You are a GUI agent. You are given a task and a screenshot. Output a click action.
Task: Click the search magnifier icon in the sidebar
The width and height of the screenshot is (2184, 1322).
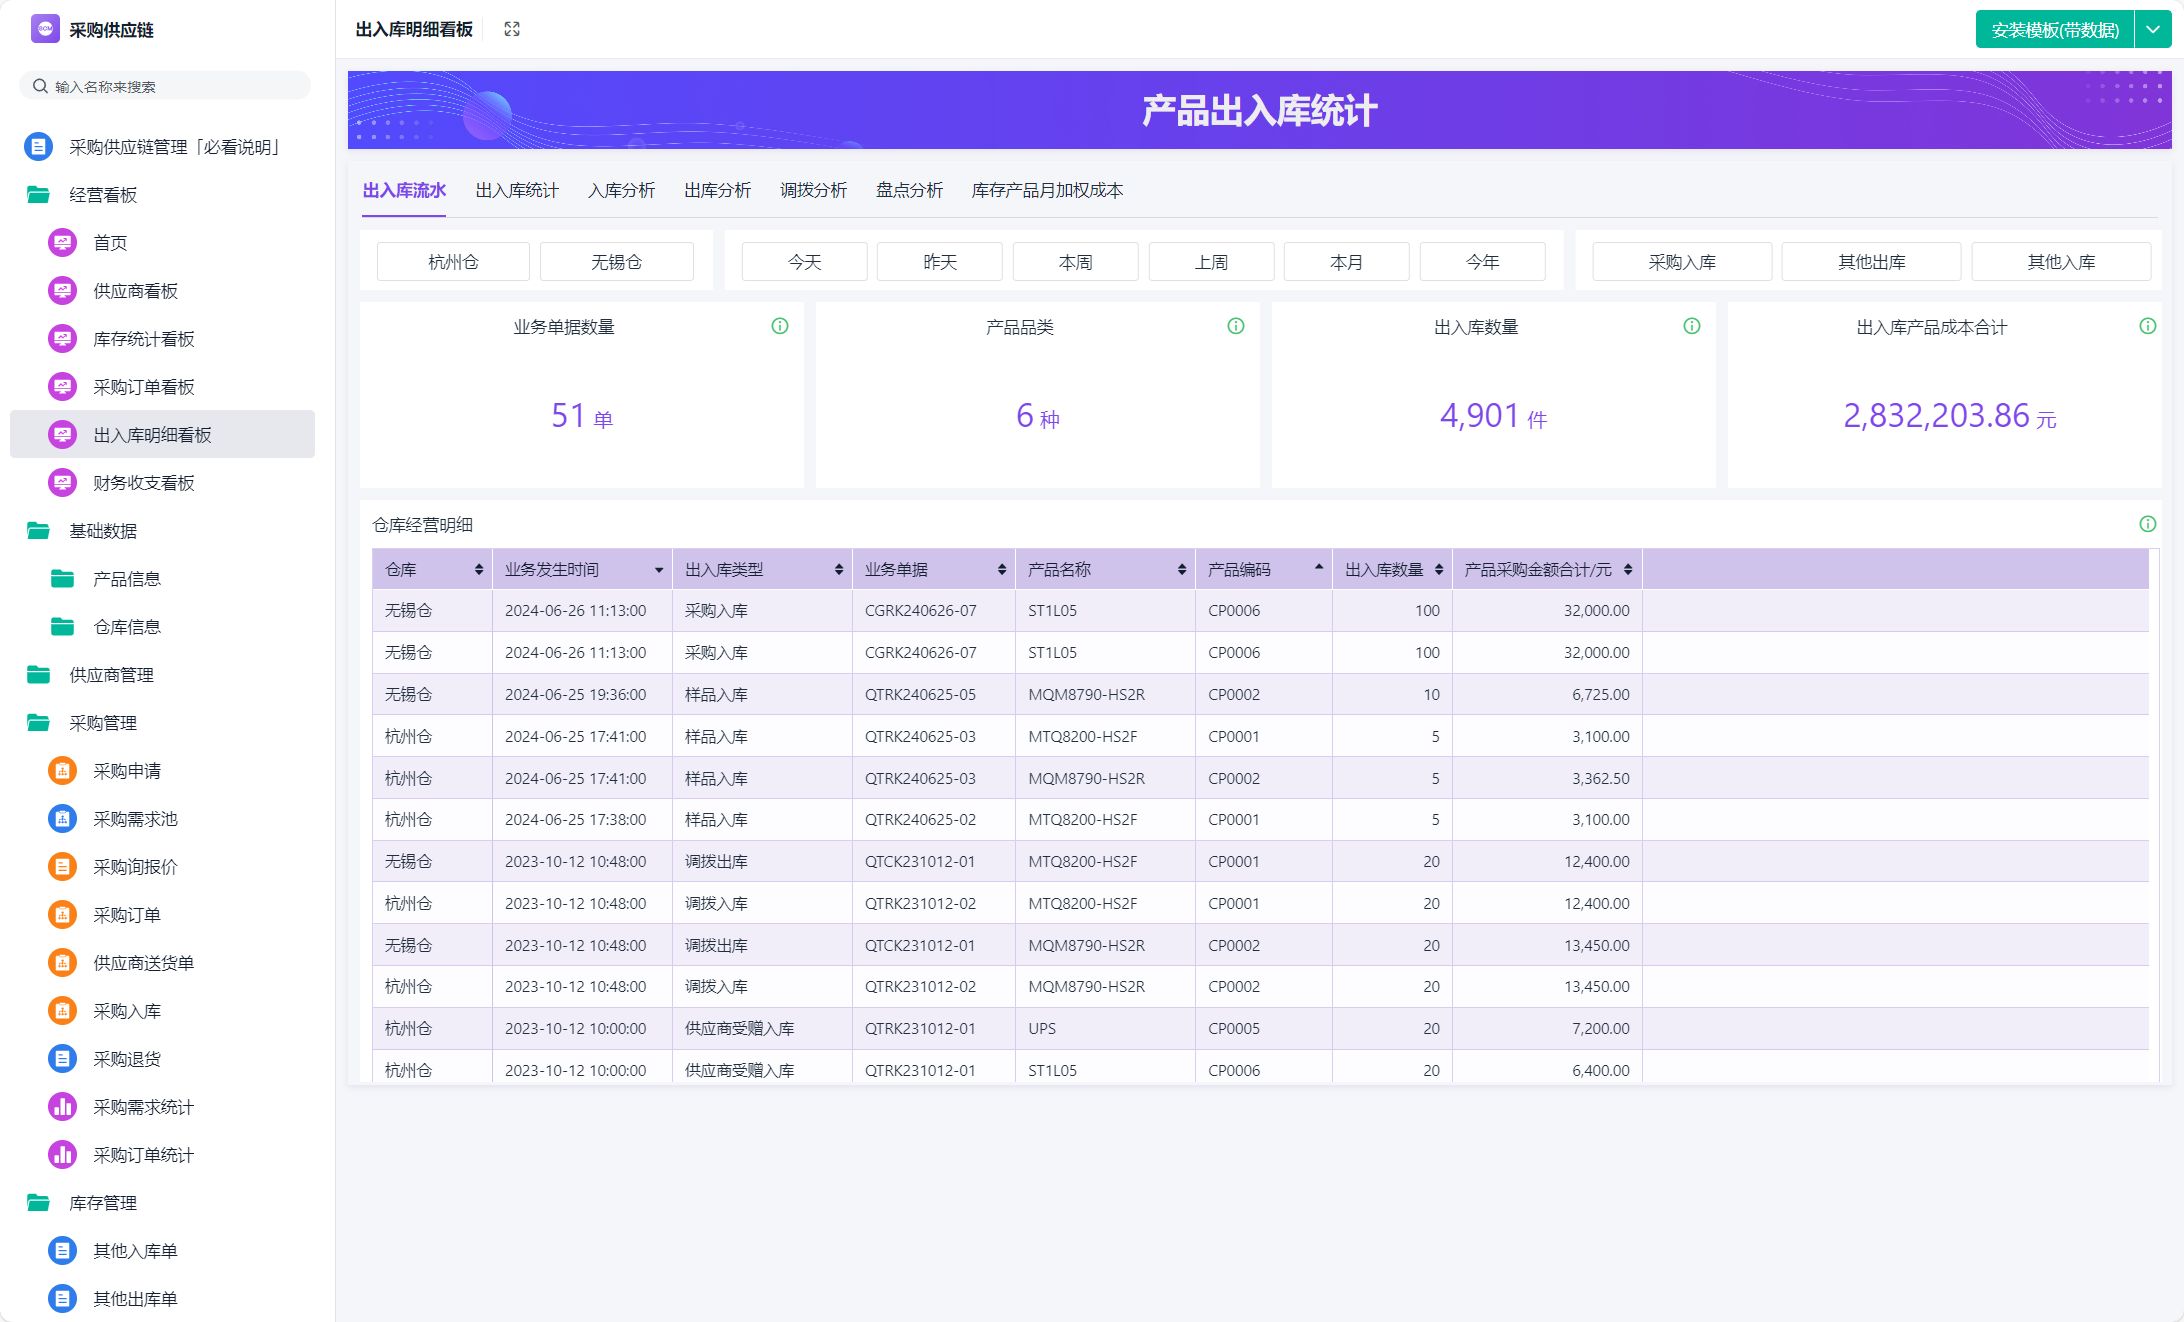click(x=40, y=86)
